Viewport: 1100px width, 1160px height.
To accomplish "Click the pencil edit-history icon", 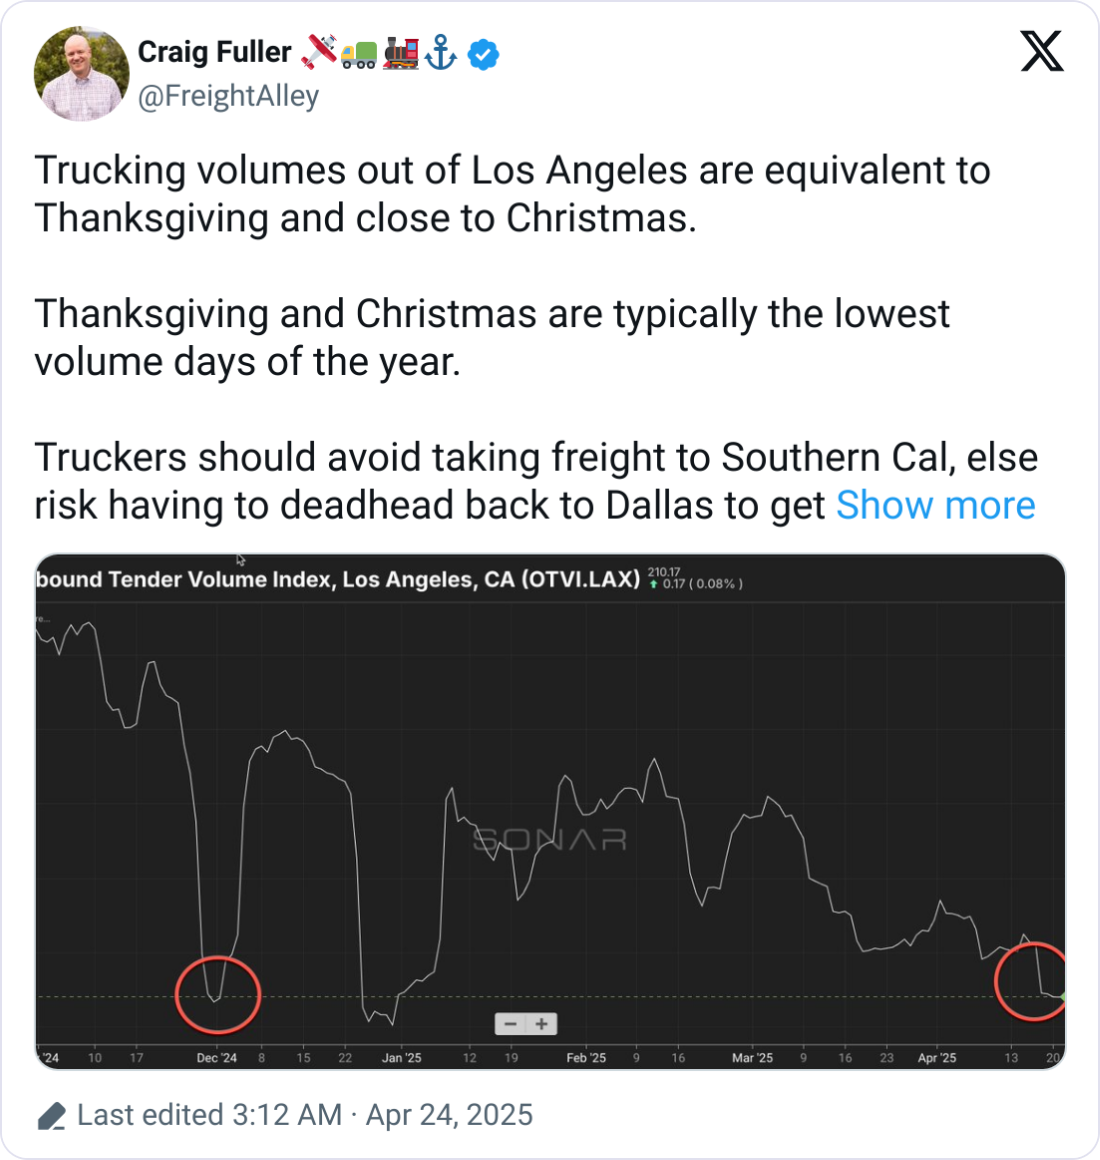I will click(x=50, y=1116).
